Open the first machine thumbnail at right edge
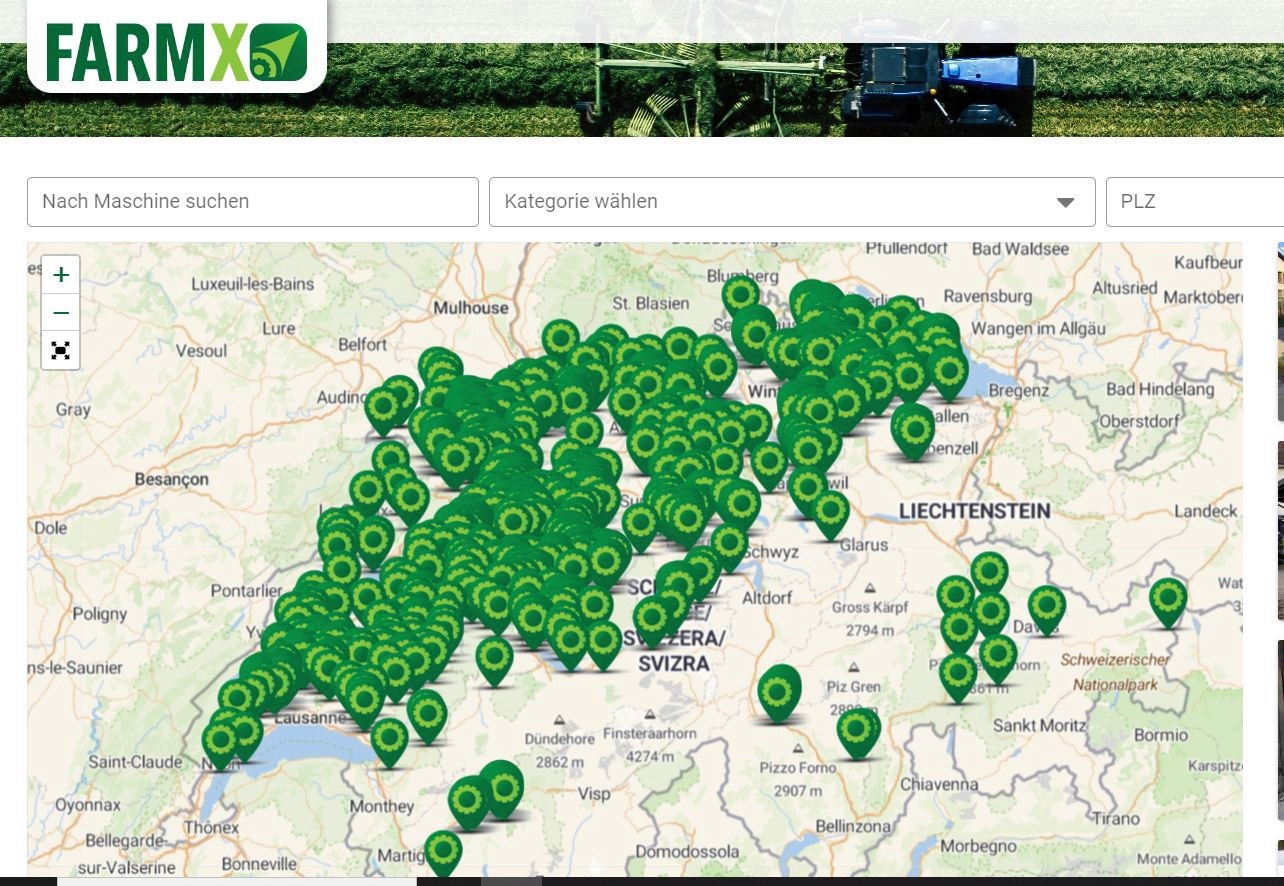This screenshot has width=1284, height=886. [1280, 332]
